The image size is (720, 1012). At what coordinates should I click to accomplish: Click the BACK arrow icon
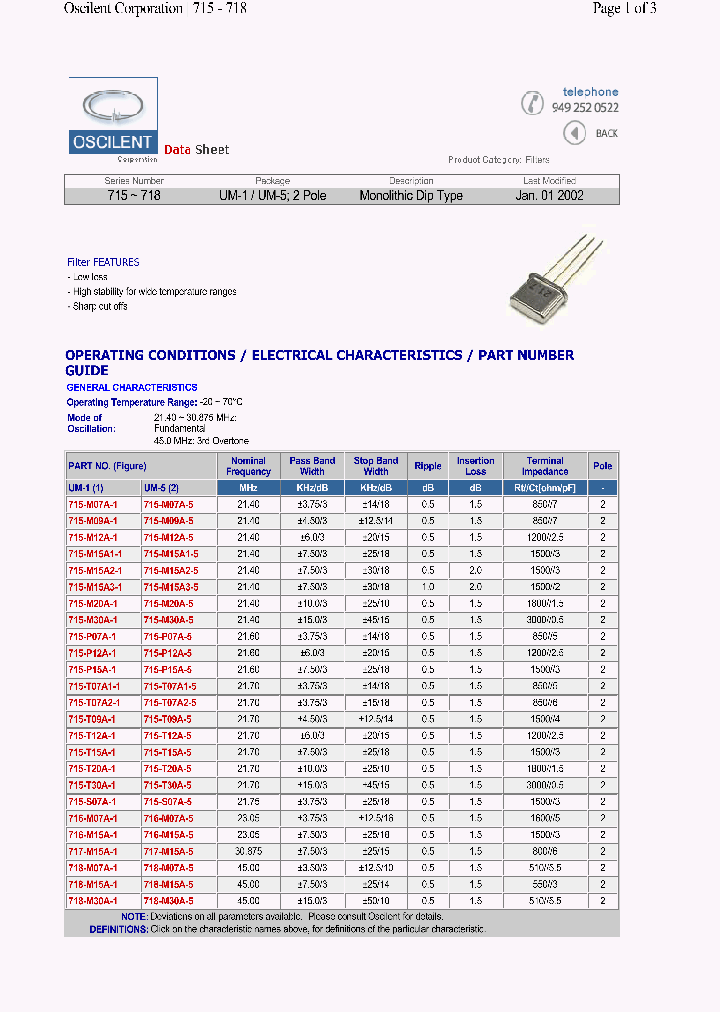tap(574, 134)
